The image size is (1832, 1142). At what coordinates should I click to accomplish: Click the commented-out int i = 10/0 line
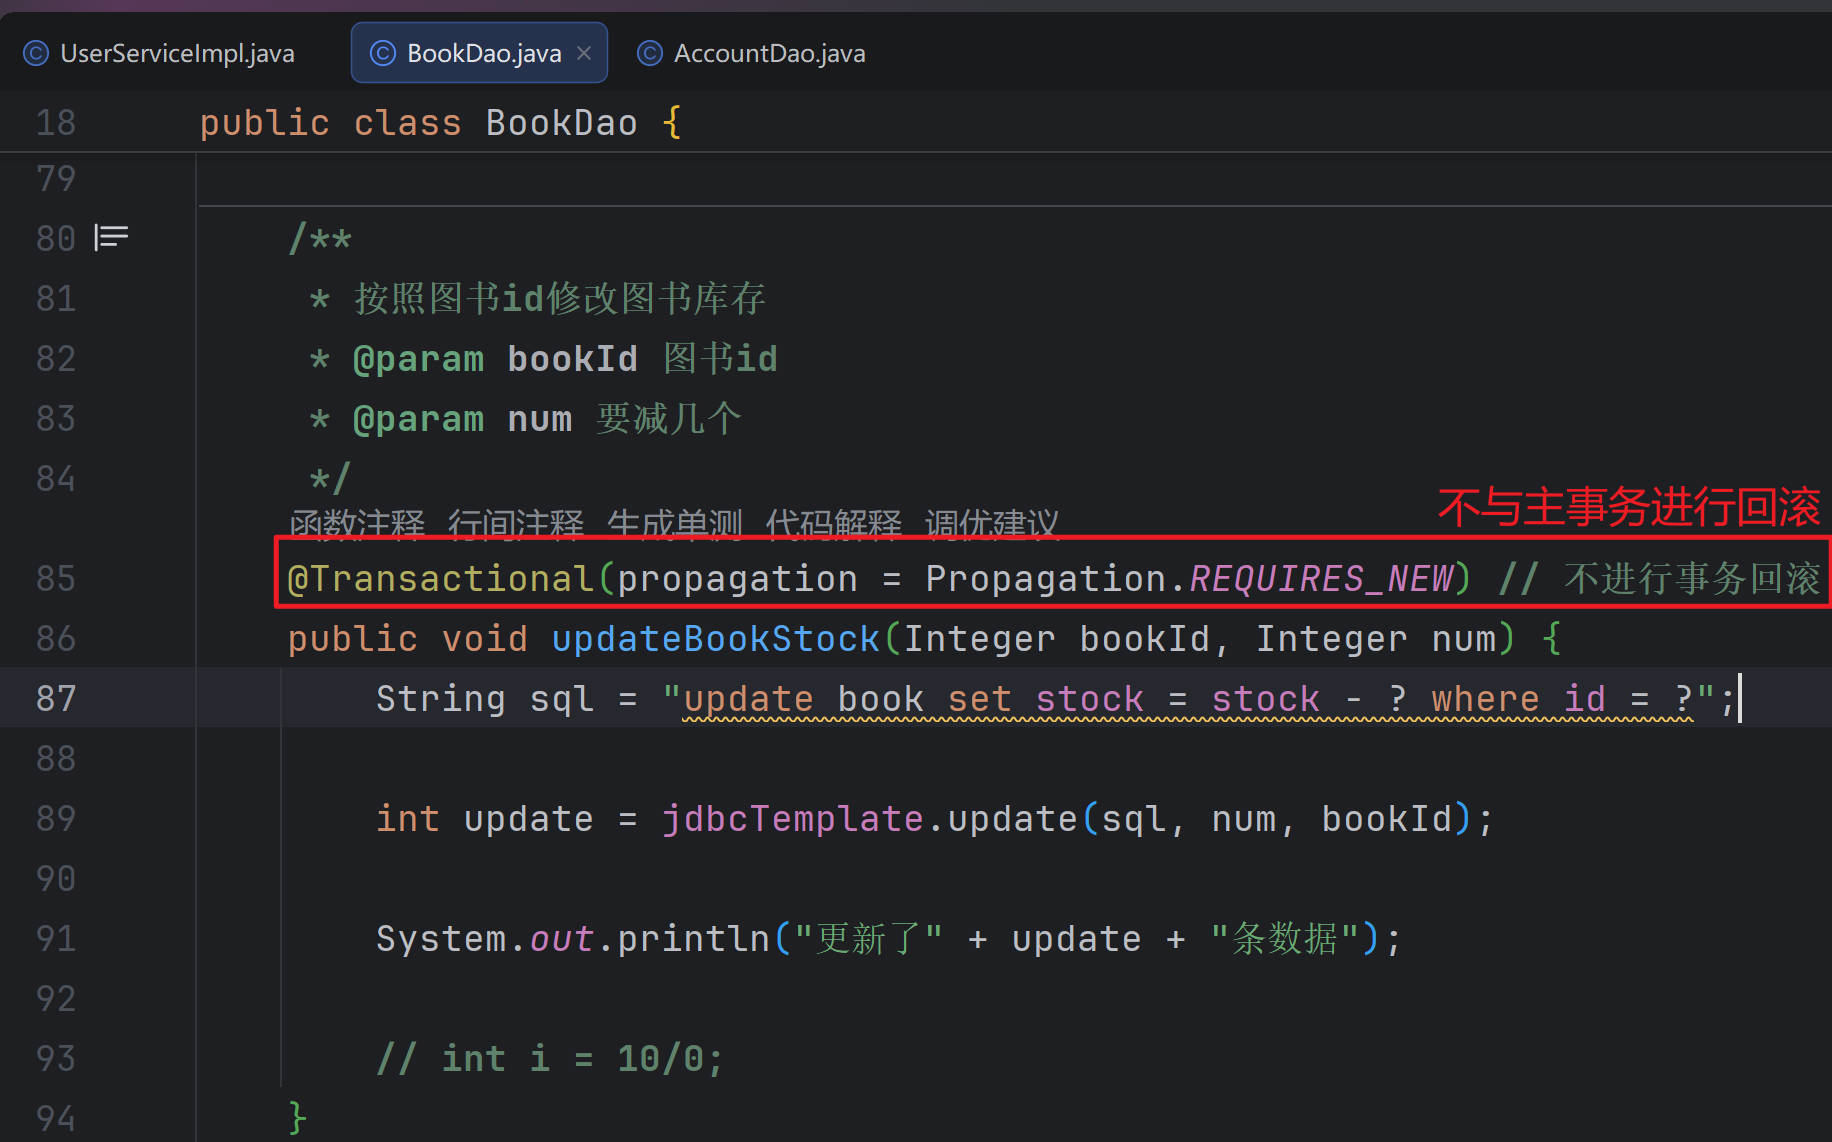(x=549, y=1059)
